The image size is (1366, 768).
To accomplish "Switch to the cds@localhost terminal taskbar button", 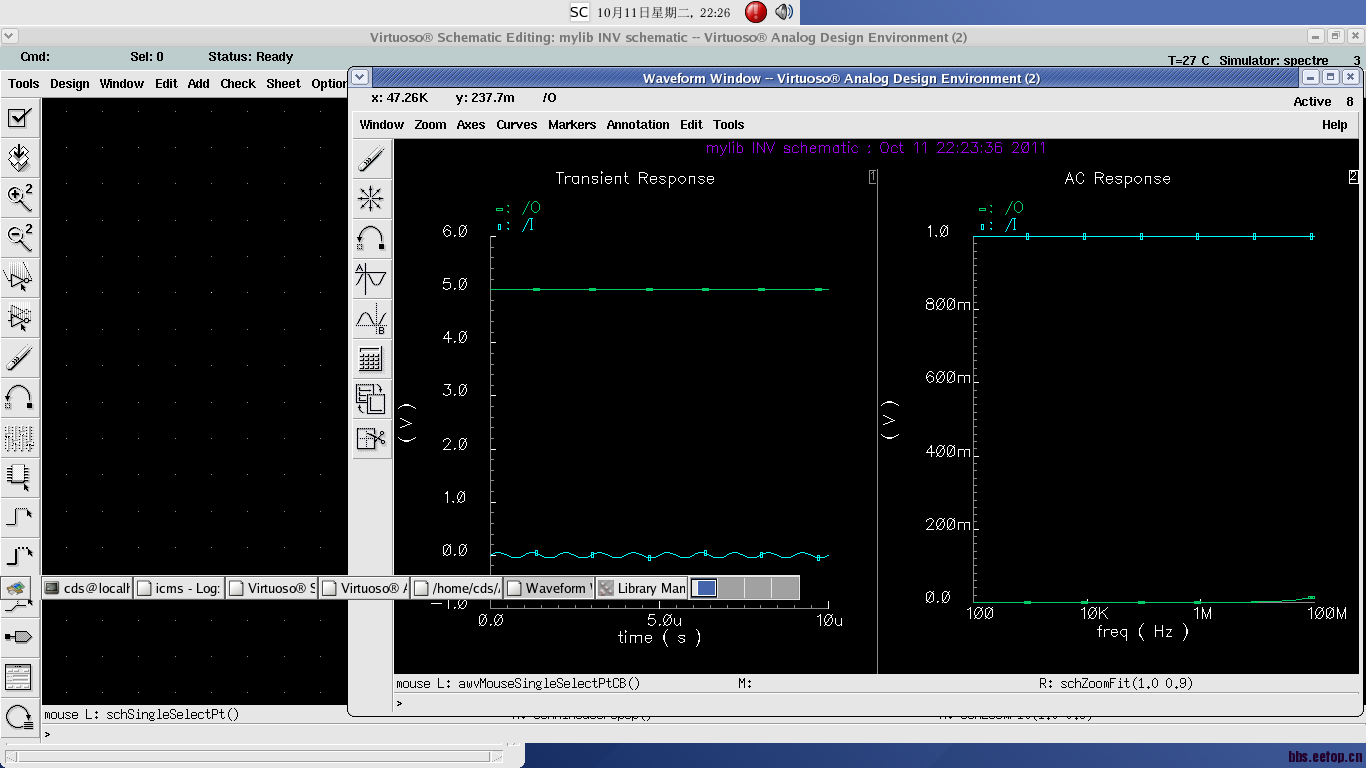I will pyautogui.click(x=88, y=588).
